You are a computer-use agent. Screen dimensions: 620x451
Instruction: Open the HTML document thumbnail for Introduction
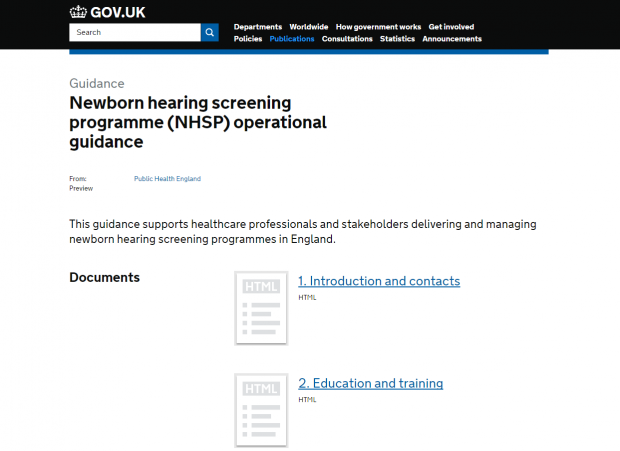click(x=261, y=308)
